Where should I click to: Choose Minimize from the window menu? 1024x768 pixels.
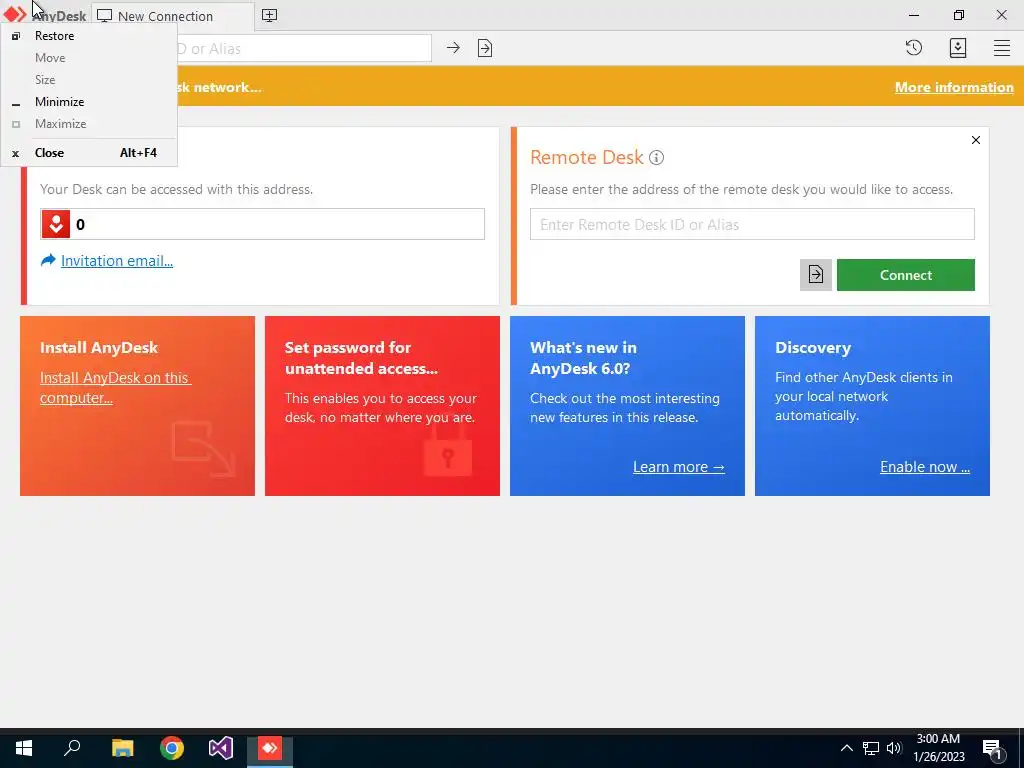(x=89, y=102)
